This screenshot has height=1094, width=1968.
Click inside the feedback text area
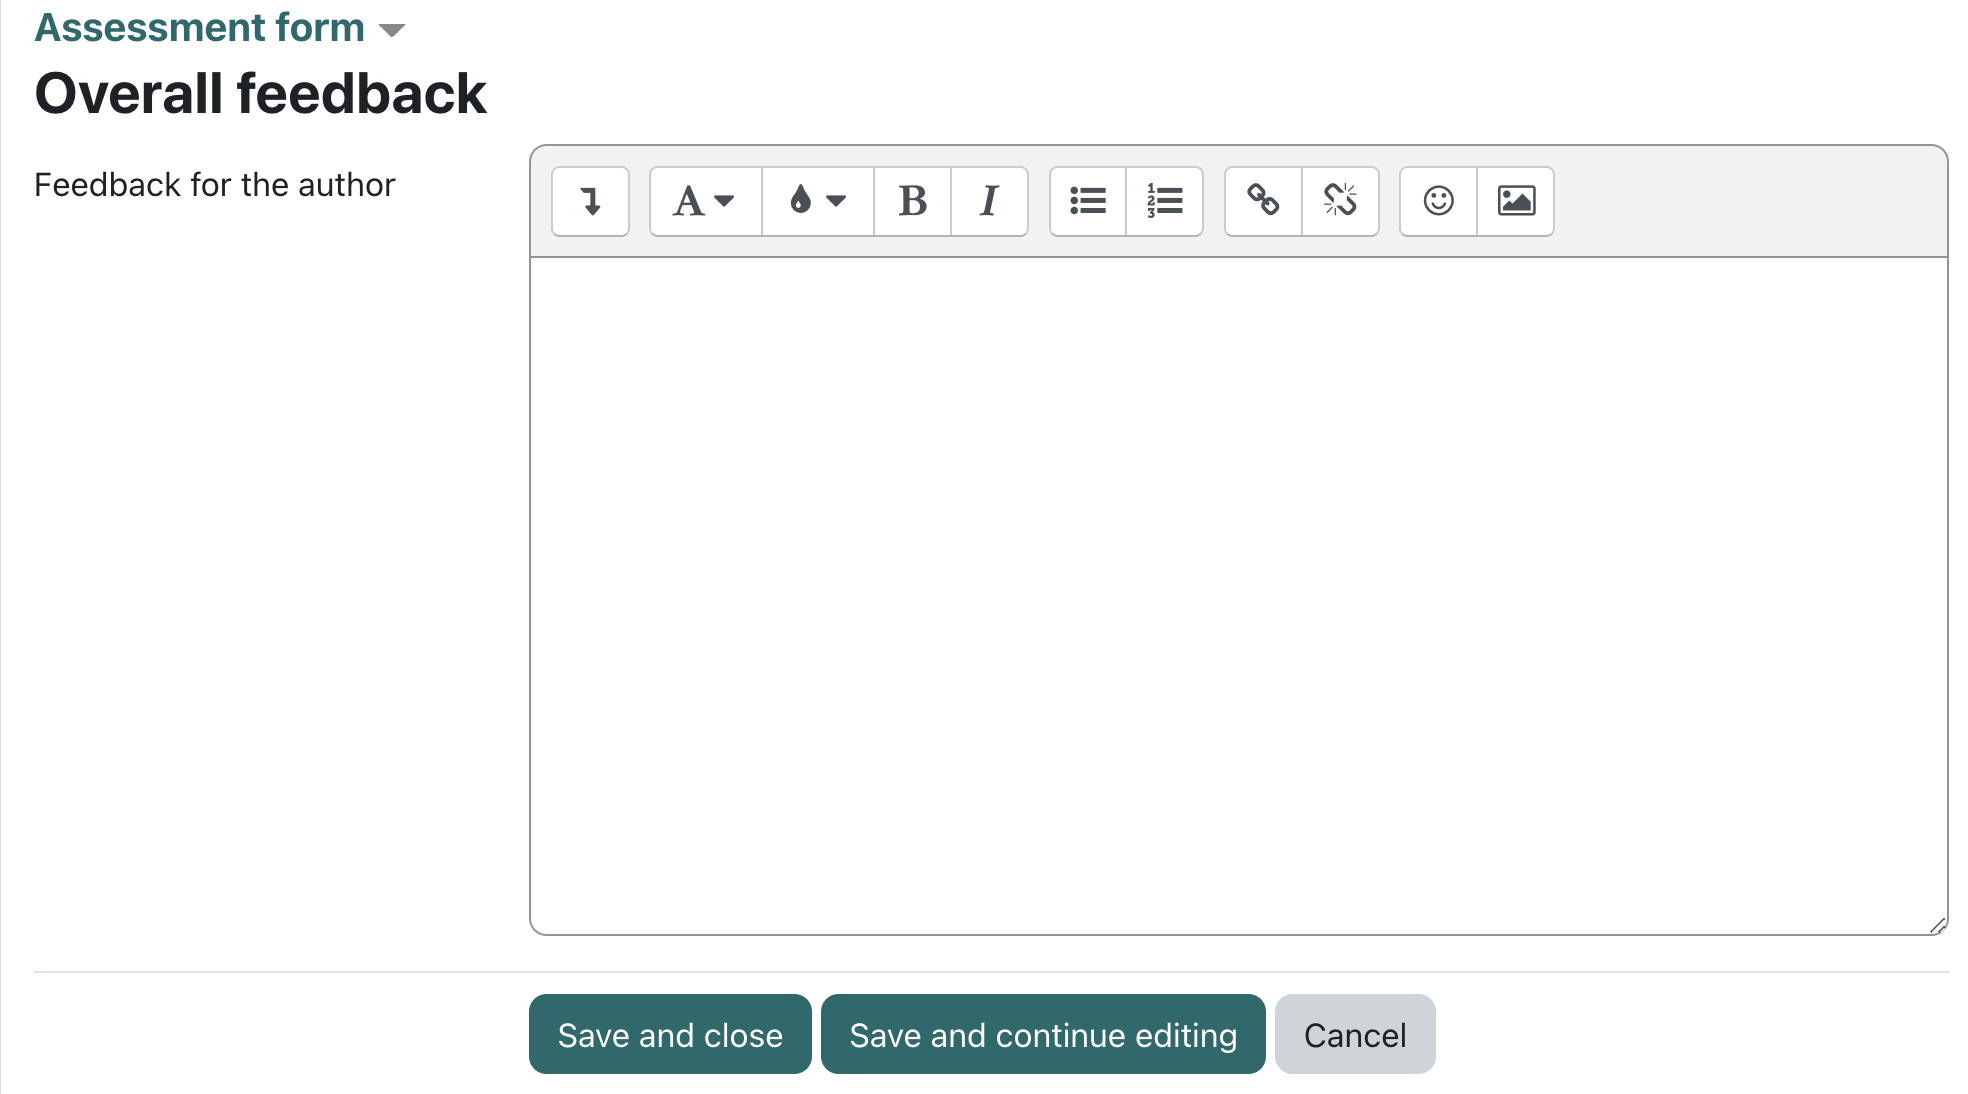pos(1238,596)
